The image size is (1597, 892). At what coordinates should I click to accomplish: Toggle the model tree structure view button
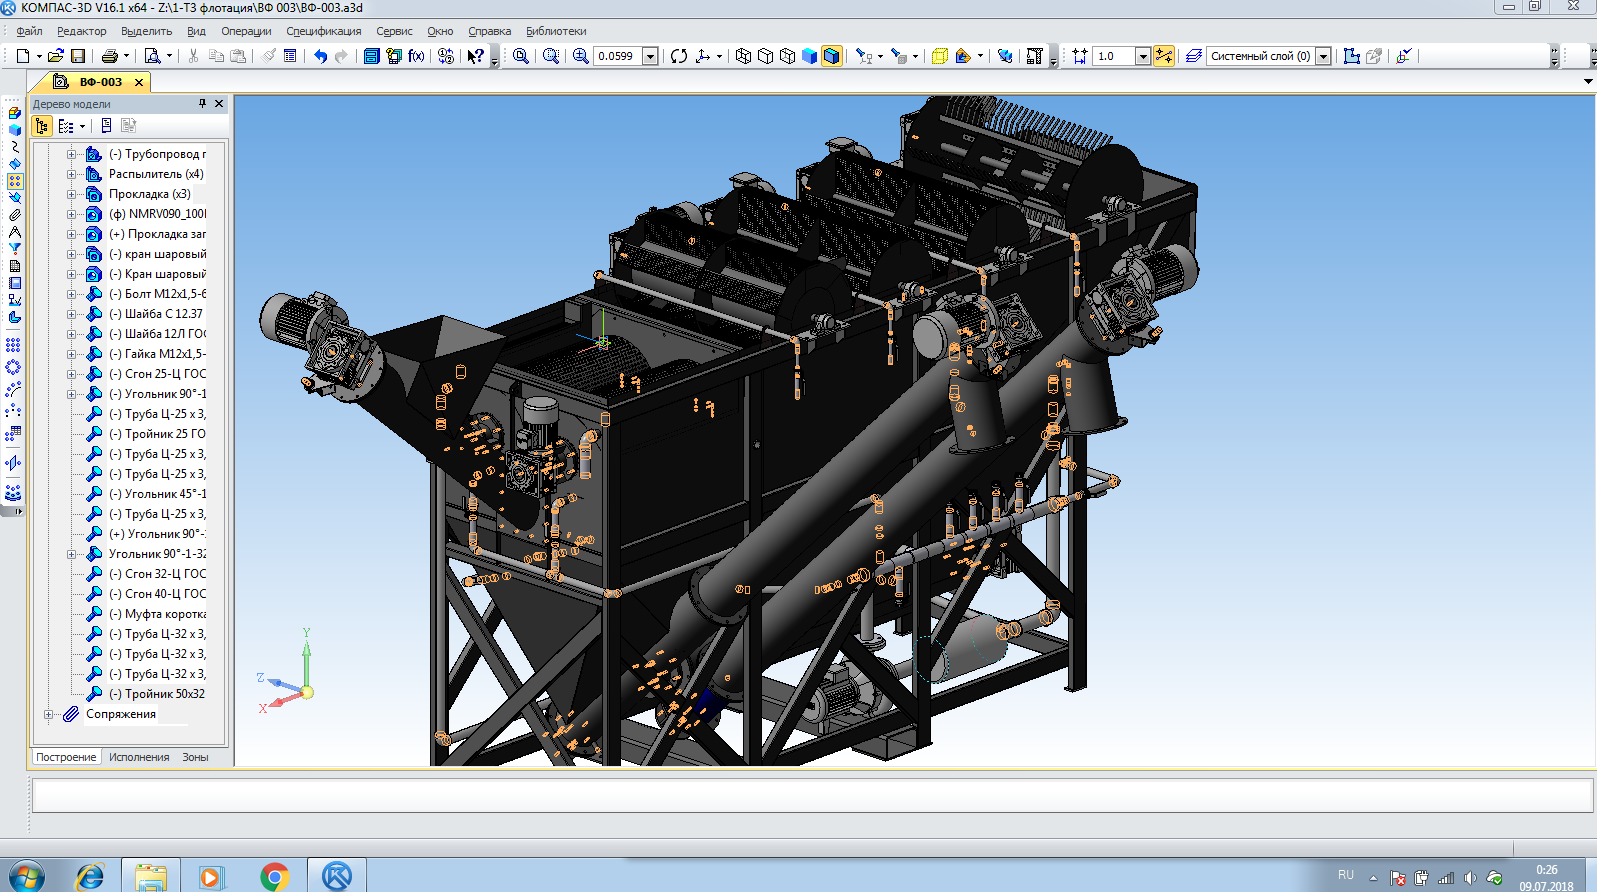point(42,126)
